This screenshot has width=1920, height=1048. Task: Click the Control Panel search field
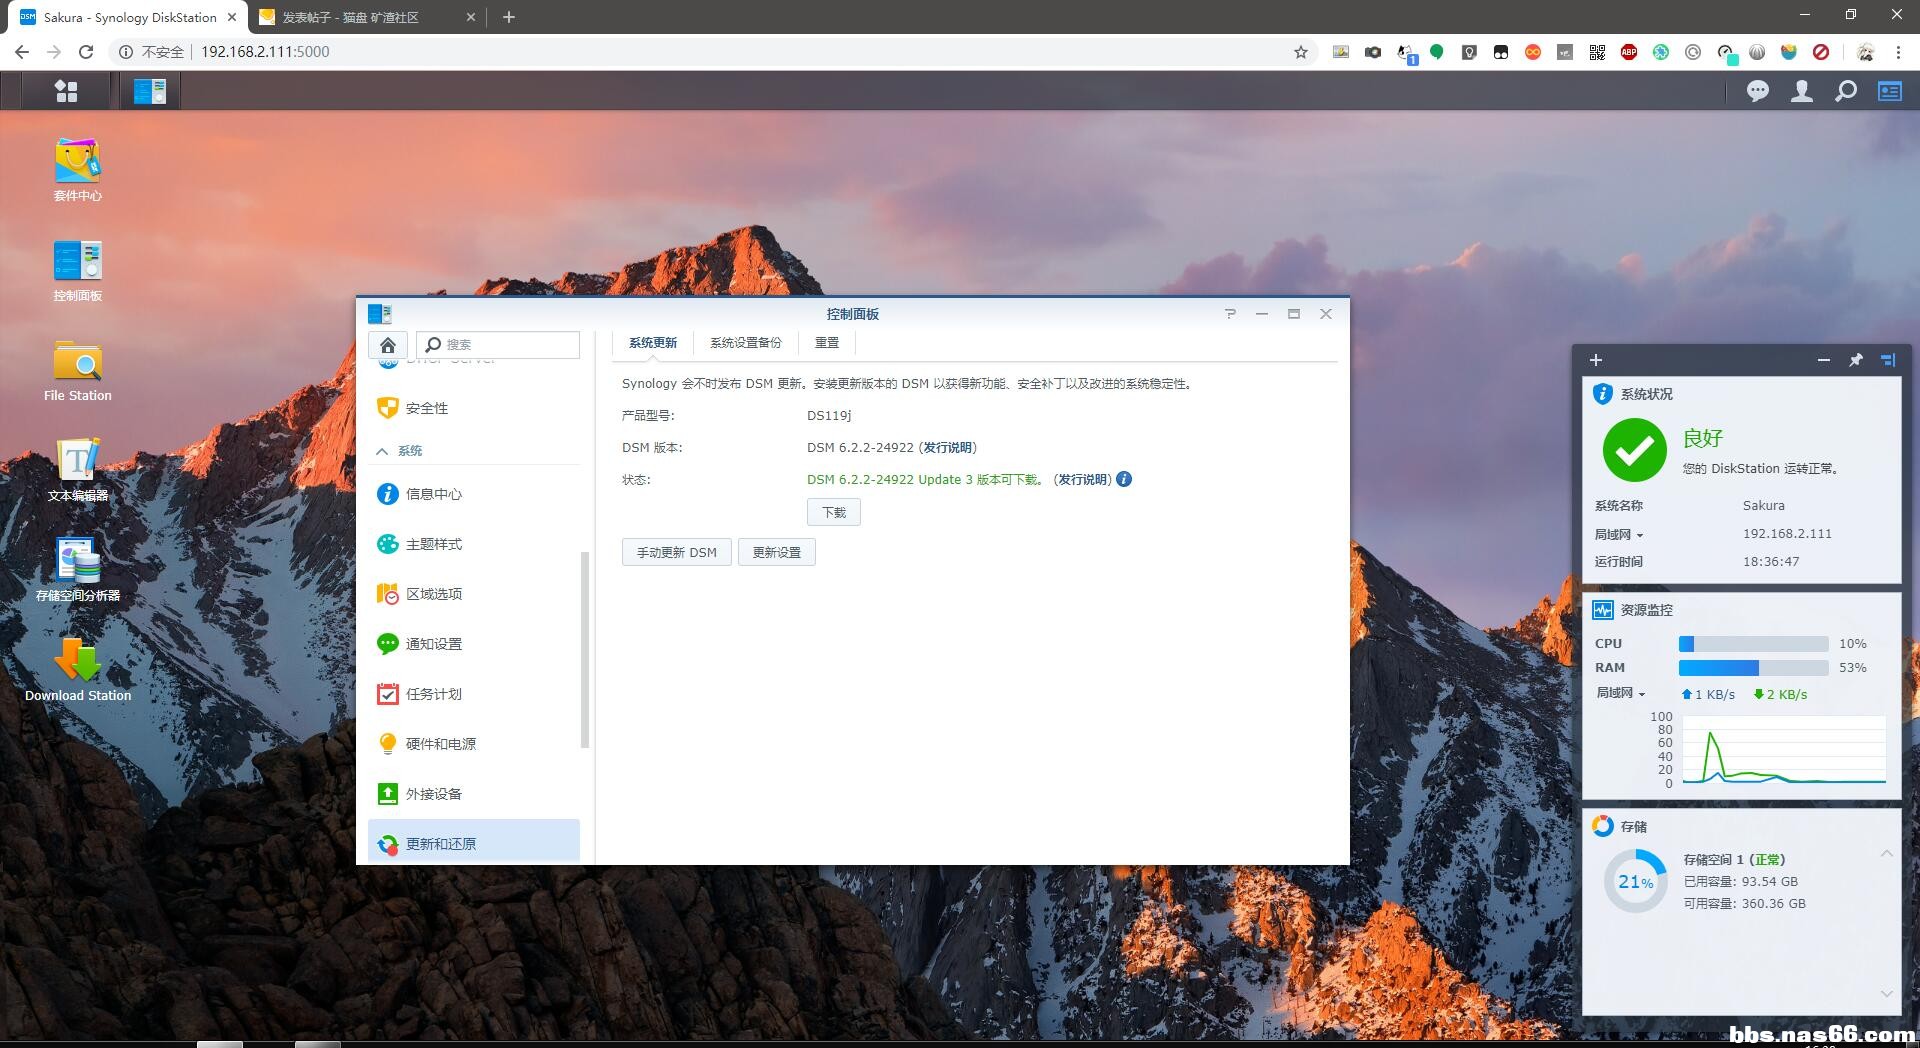click(498, 345)
